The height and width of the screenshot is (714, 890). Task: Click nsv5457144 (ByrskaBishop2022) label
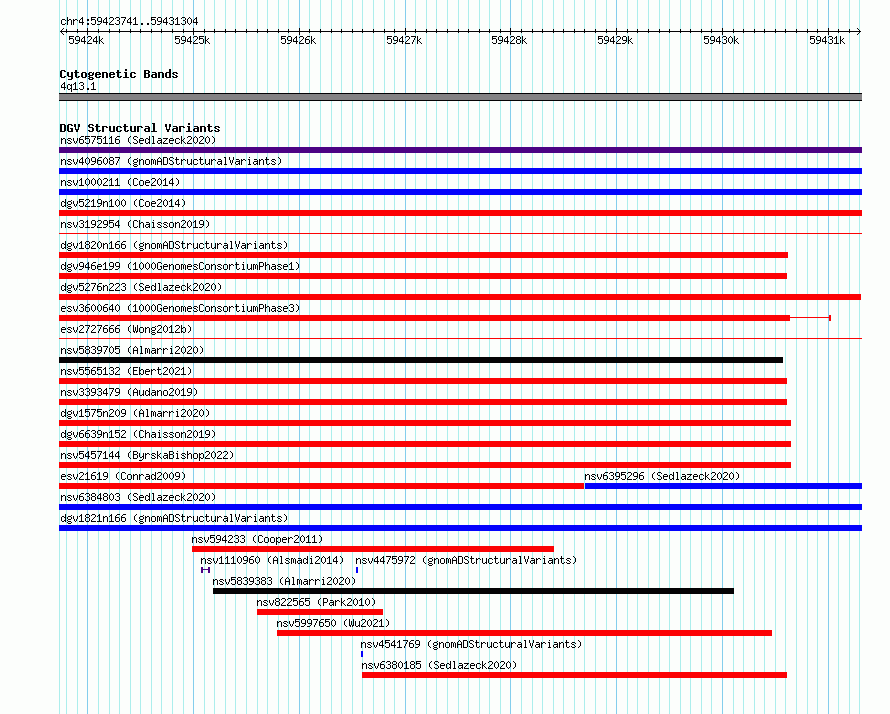point(147,455)
